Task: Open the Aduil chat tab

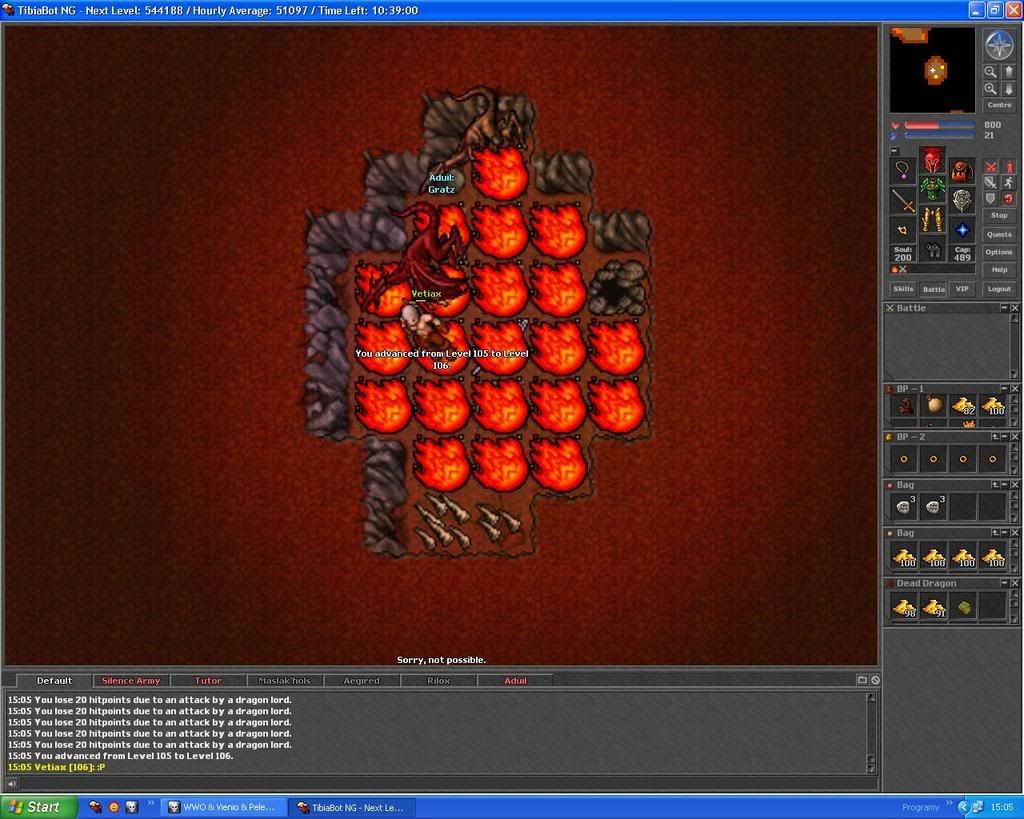Action: tap(515, 681)
